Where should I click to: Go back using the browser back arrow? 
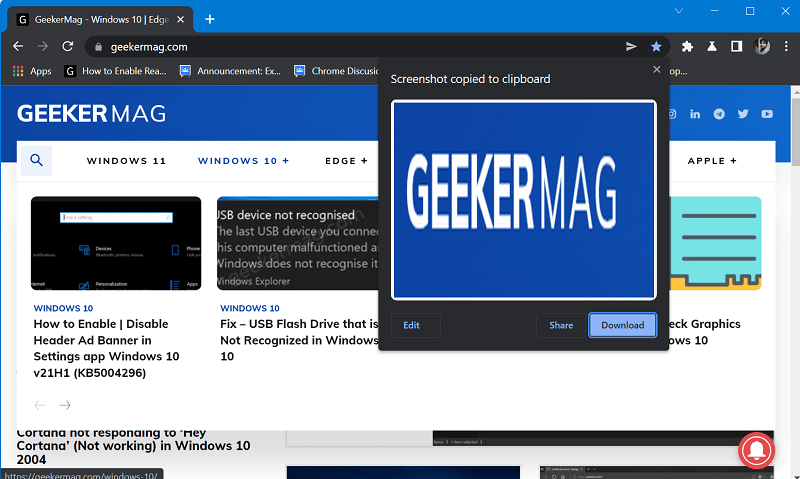[18, 46]
